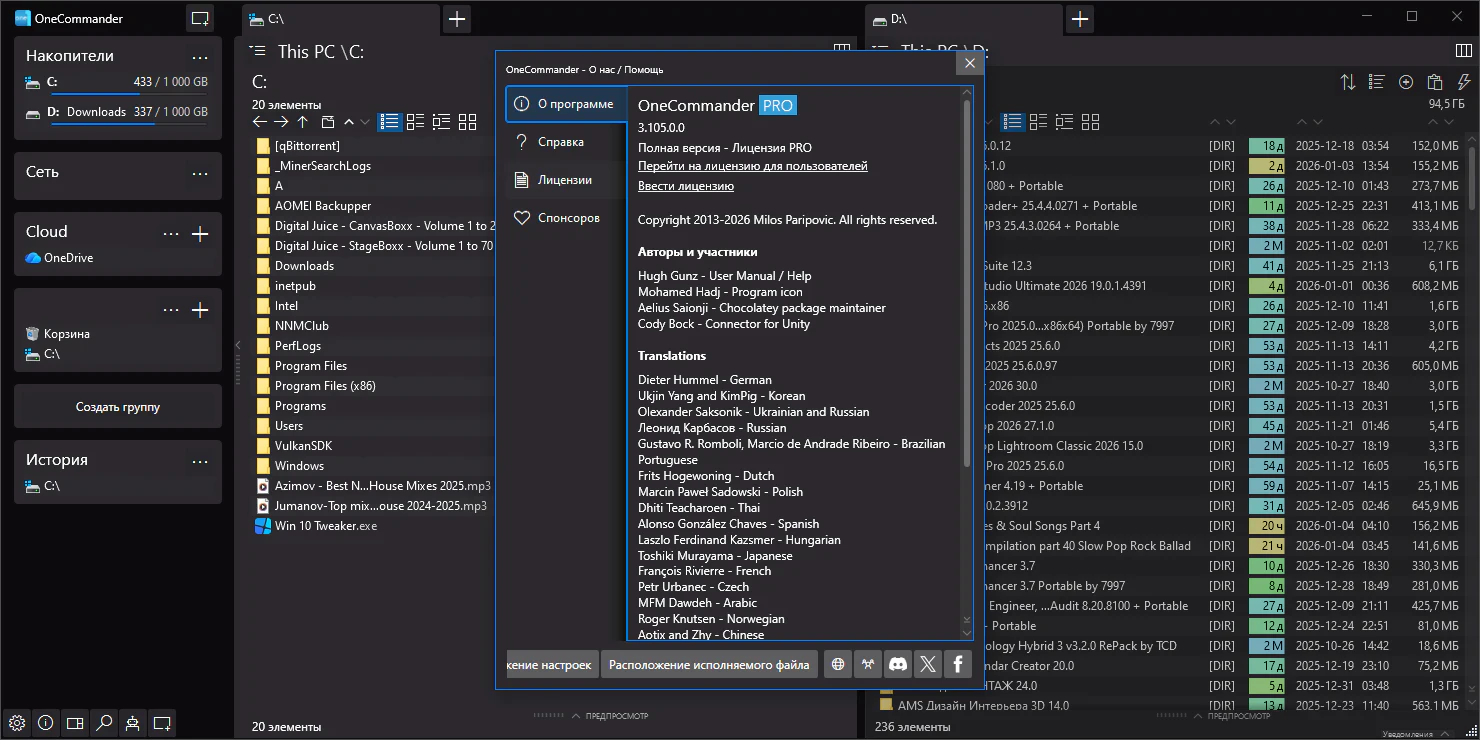Viewport: 1480px width, 740px height.
Task: Open the Discord icon in the dialog
Action: tap(898, 664)
